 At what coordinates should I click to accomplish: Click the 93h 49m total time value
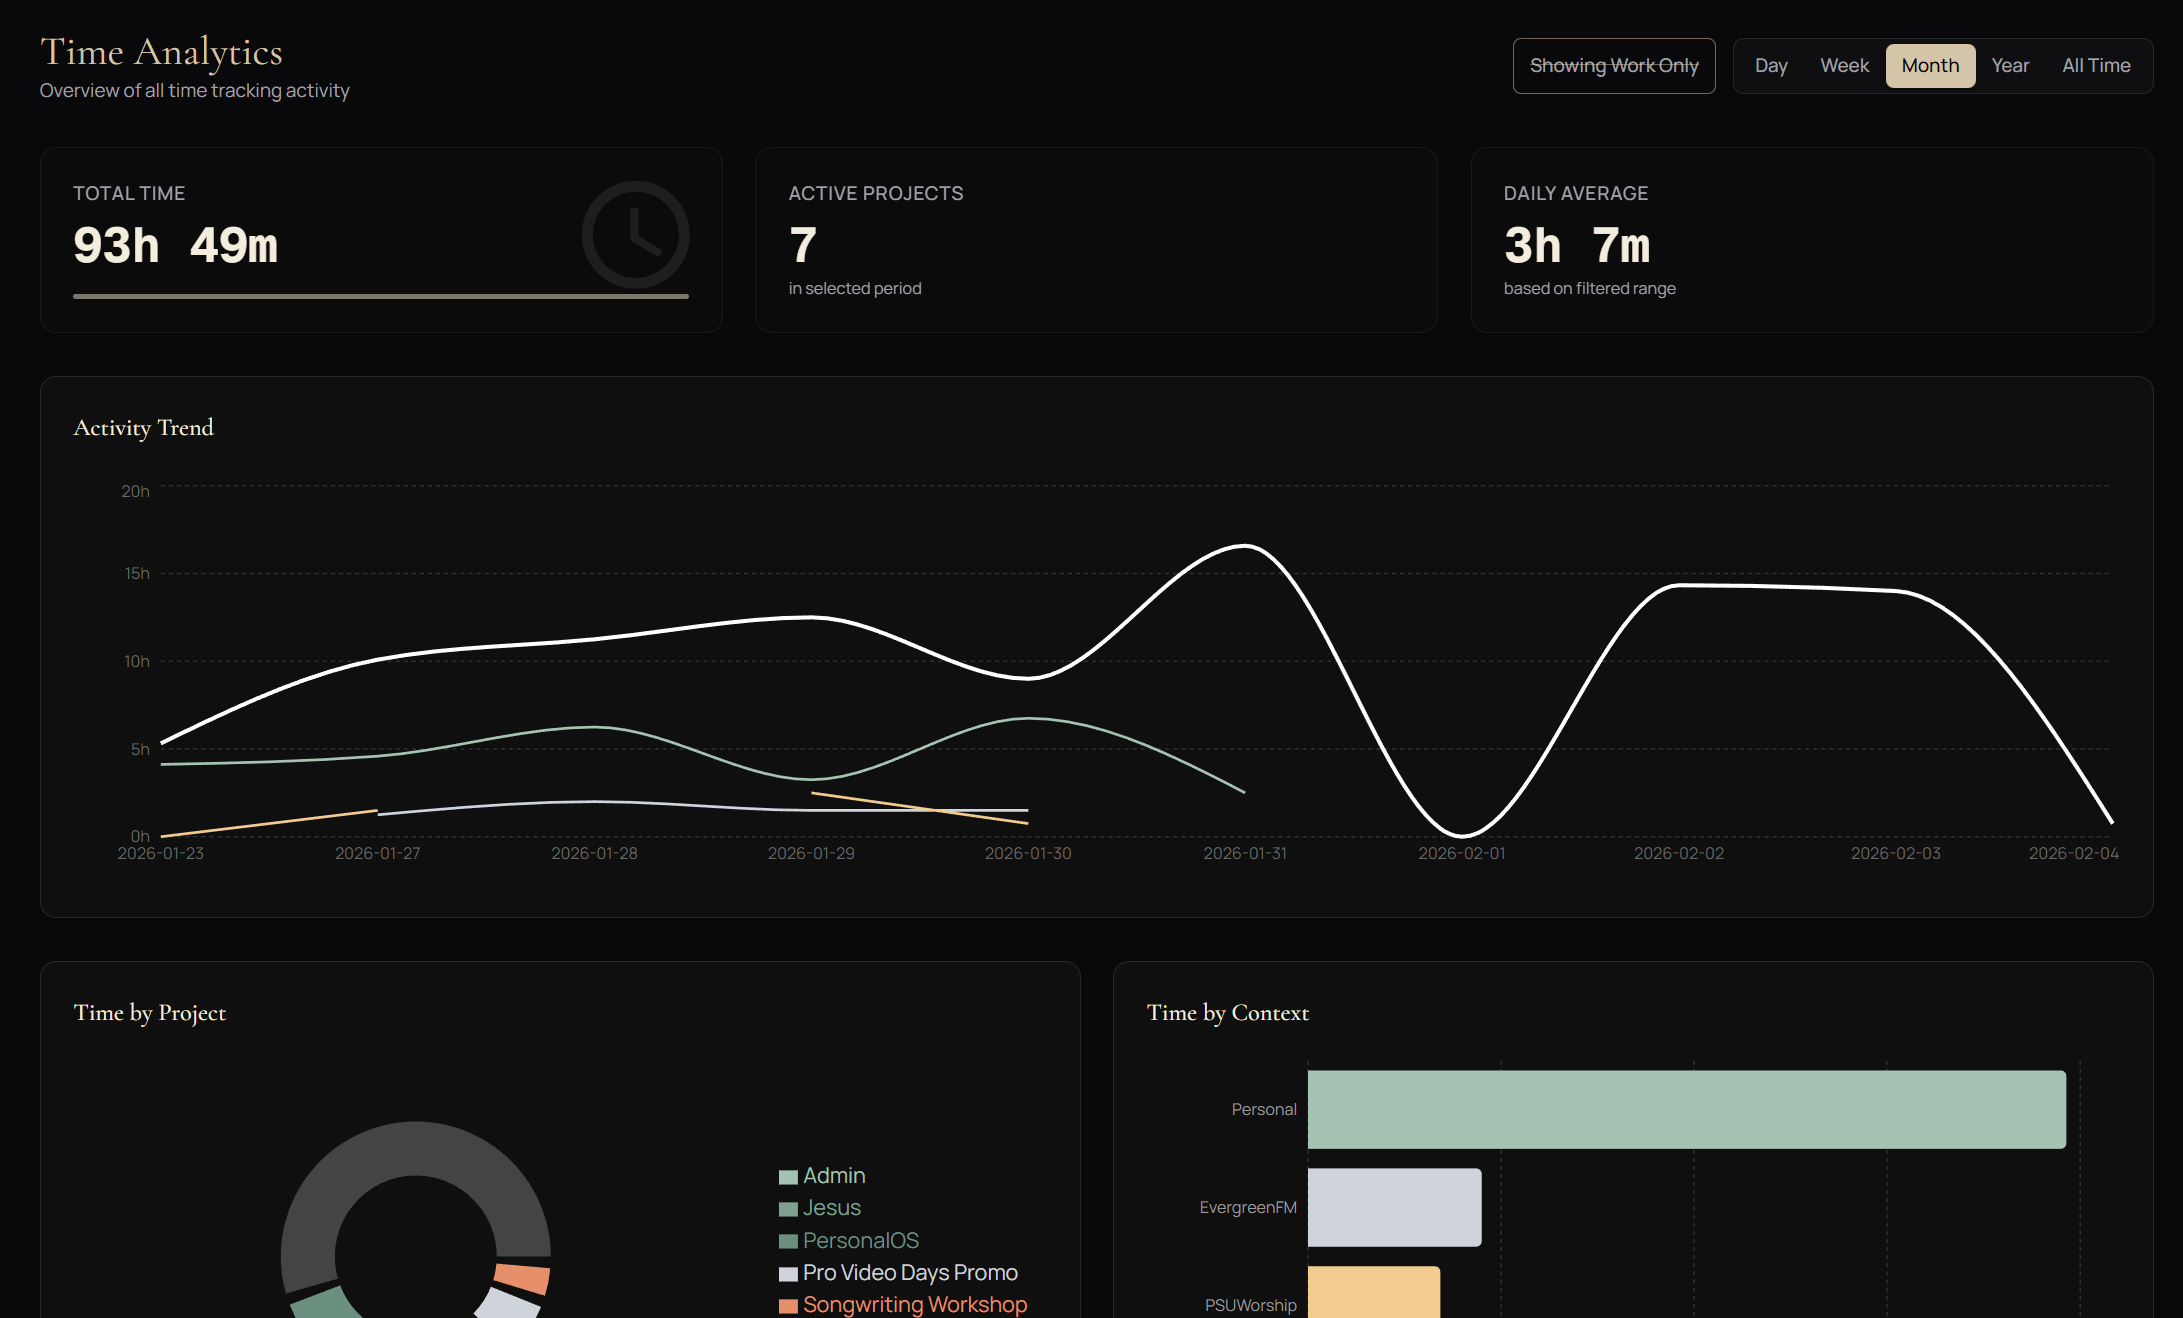[x=175, y=246]
